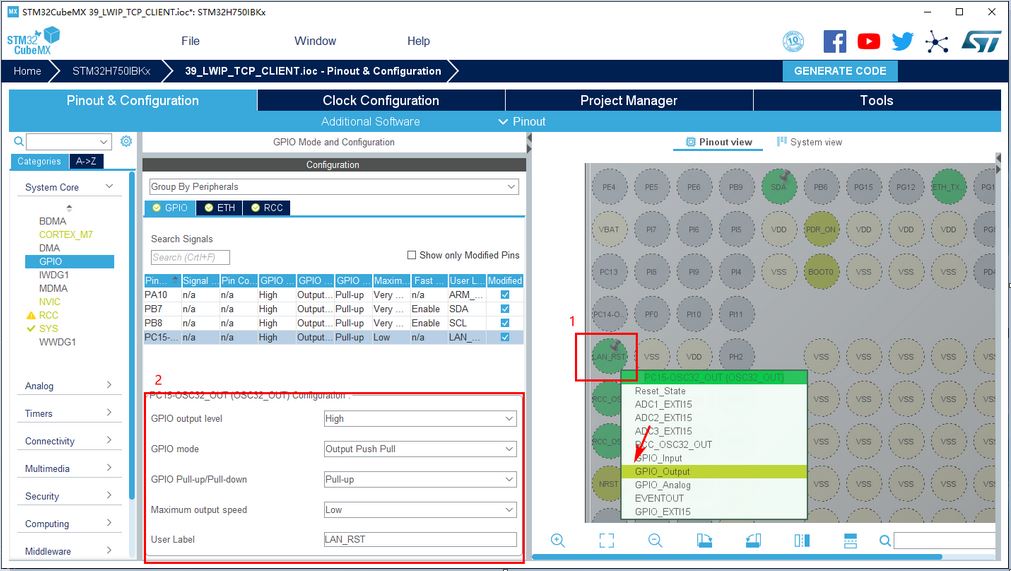Open category settings gear icon
The image size is (1011, 571).
coord(126,142)
